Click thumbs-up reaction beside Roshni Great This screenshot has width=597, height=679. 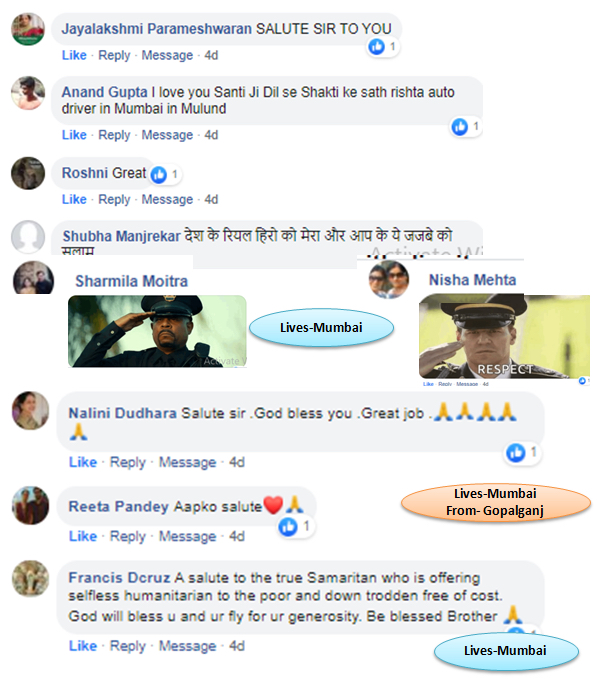pyautogui.click(x=158, y=175)
